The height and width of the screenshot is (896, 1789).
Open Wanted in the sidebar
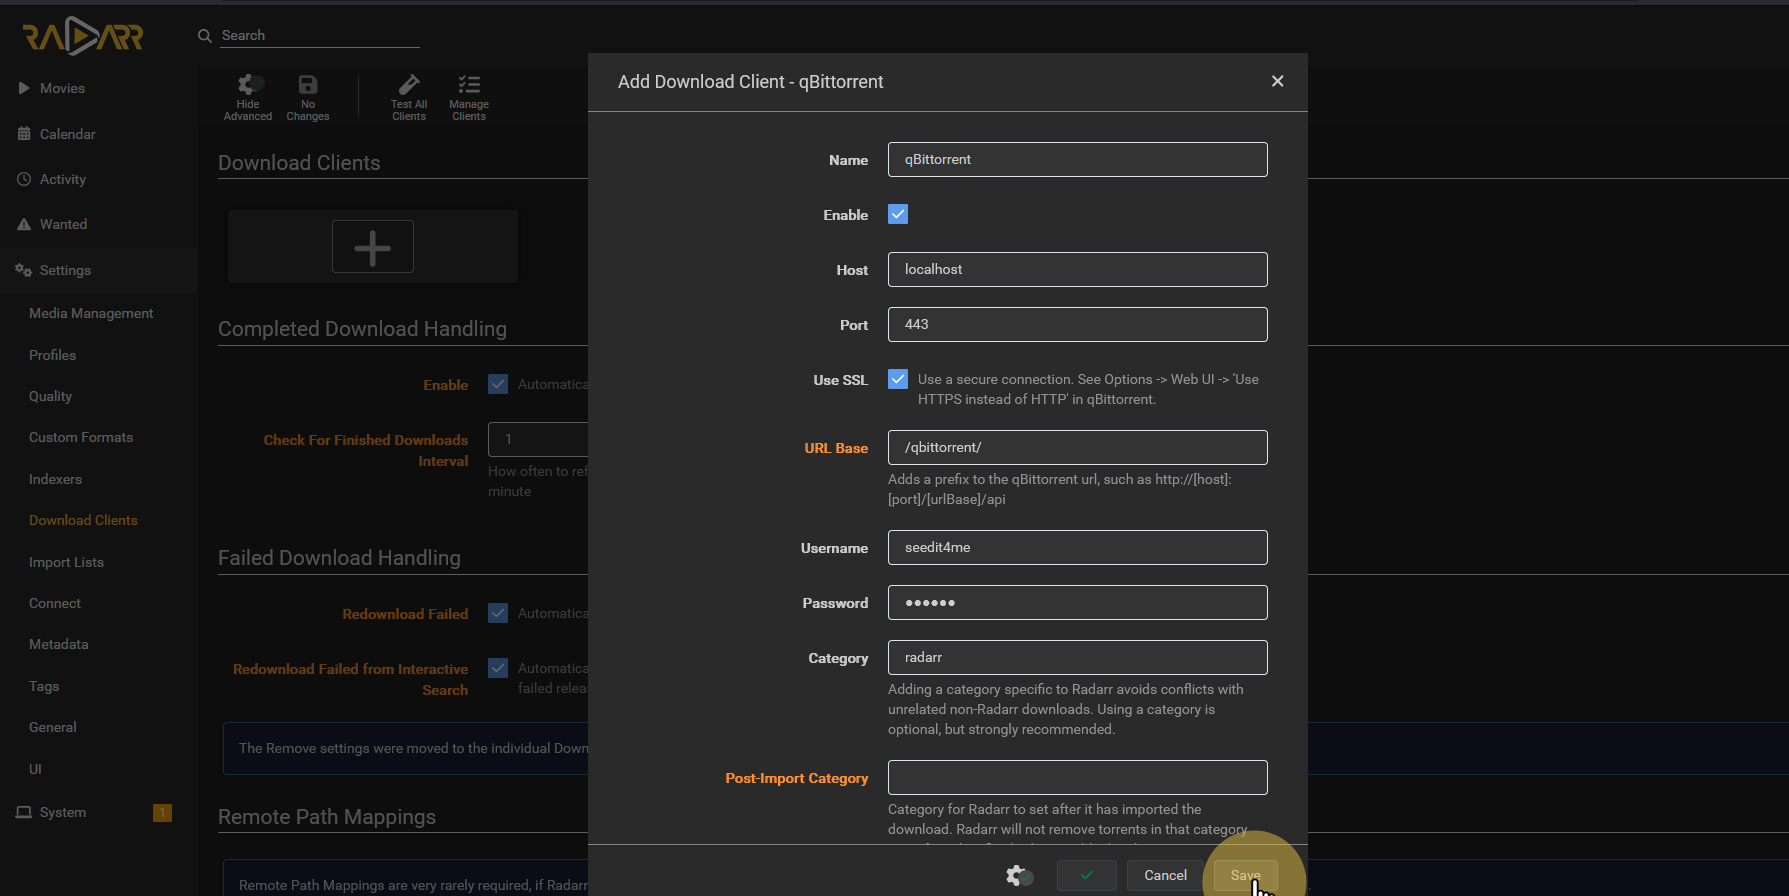63,224
